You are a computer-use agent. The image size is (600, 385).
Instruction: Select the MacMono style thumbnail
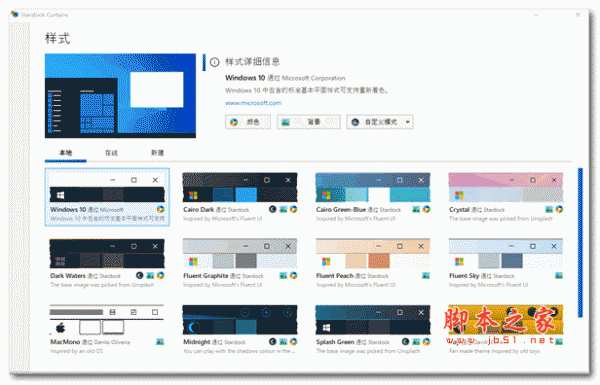[107, 320]
